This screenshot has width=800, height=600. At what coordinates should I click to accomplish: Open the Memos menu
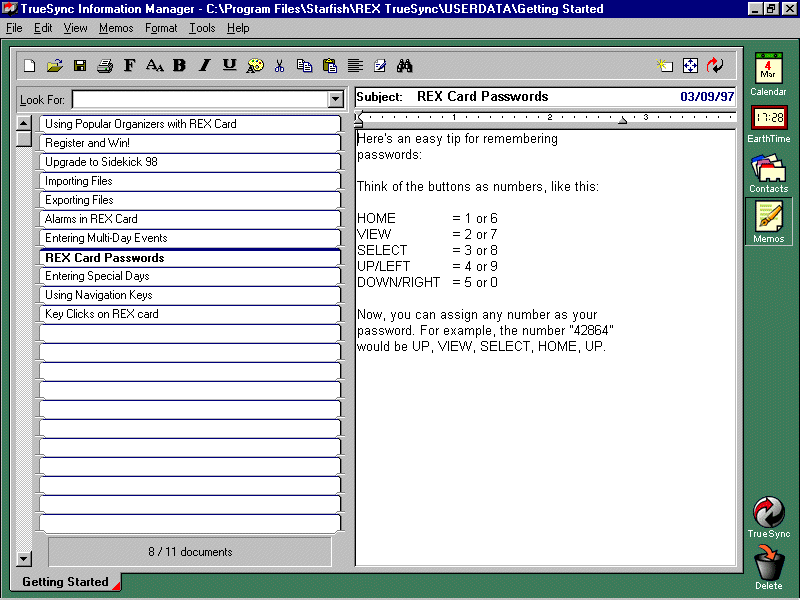point(116,28)
